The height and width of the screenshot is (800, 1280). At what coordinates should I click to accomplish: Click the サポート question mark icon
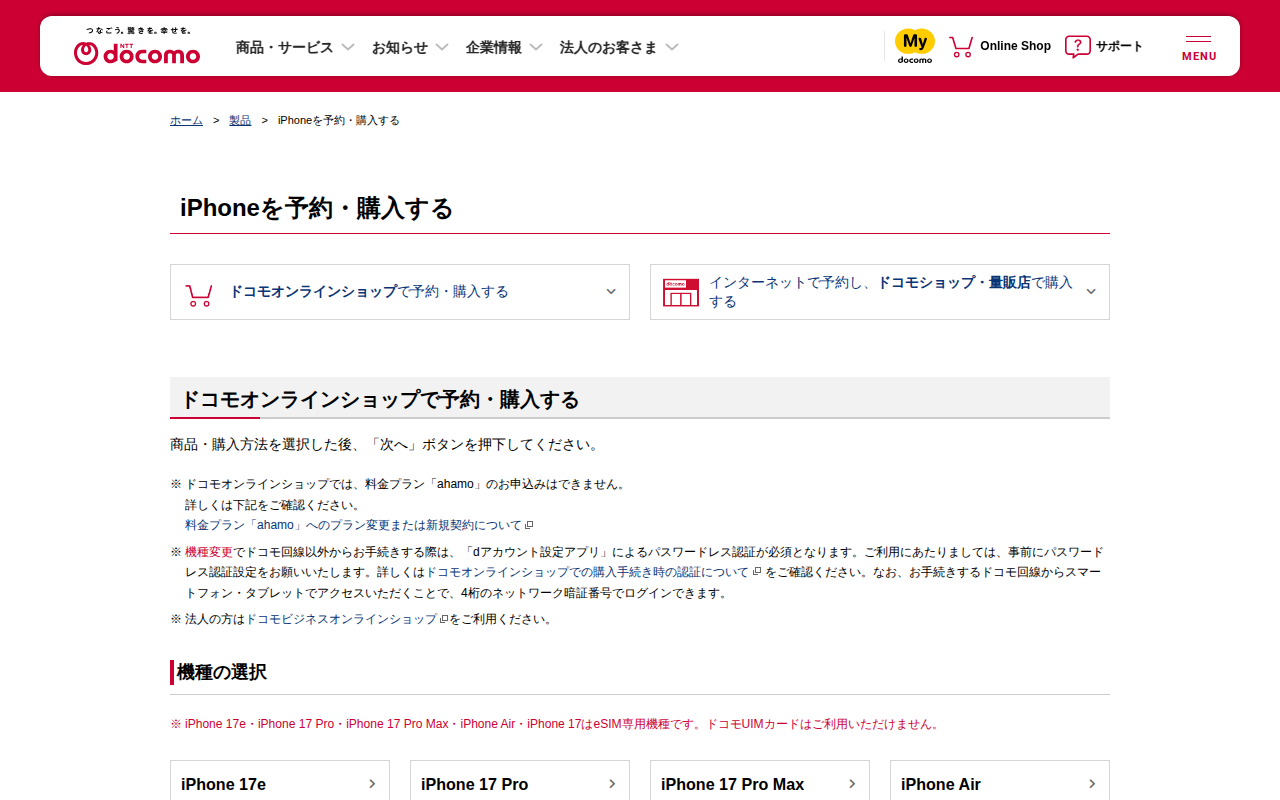(1077, 47)
